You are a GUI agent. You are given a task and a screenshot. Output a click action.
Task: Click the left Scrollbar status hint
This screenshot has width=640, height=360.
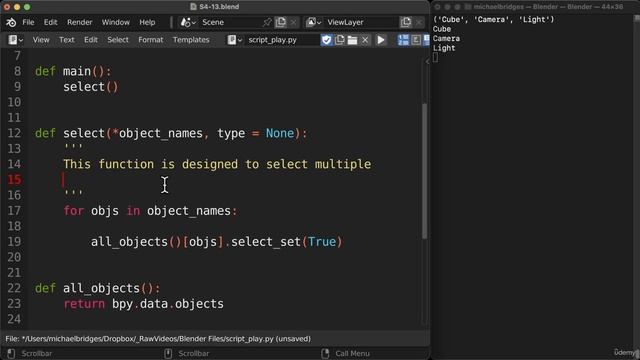coord(37,353)
